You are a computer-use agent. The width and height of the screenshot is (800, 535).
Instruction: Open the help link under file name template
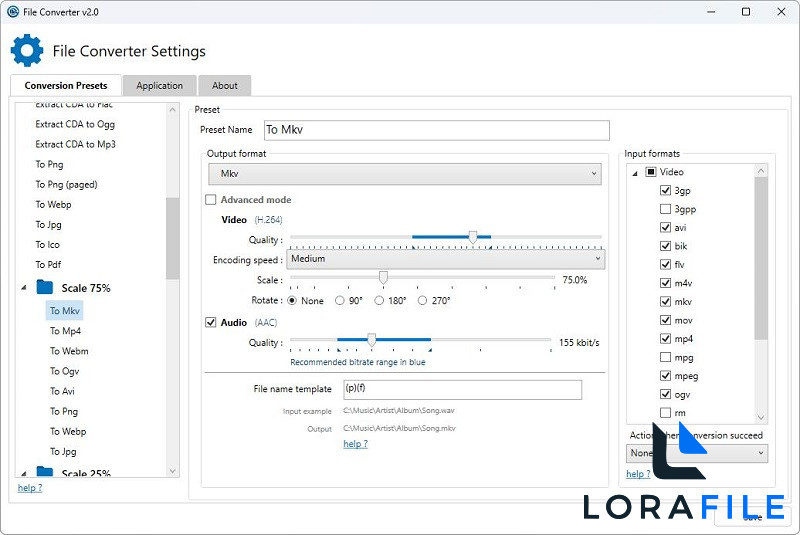click(355, 444)
